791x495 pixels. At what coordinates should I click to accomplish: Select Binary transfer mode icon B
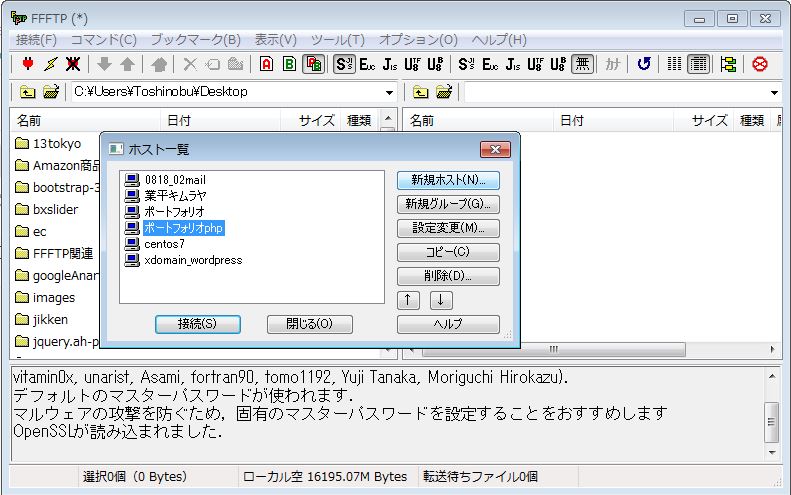[290, 64]
